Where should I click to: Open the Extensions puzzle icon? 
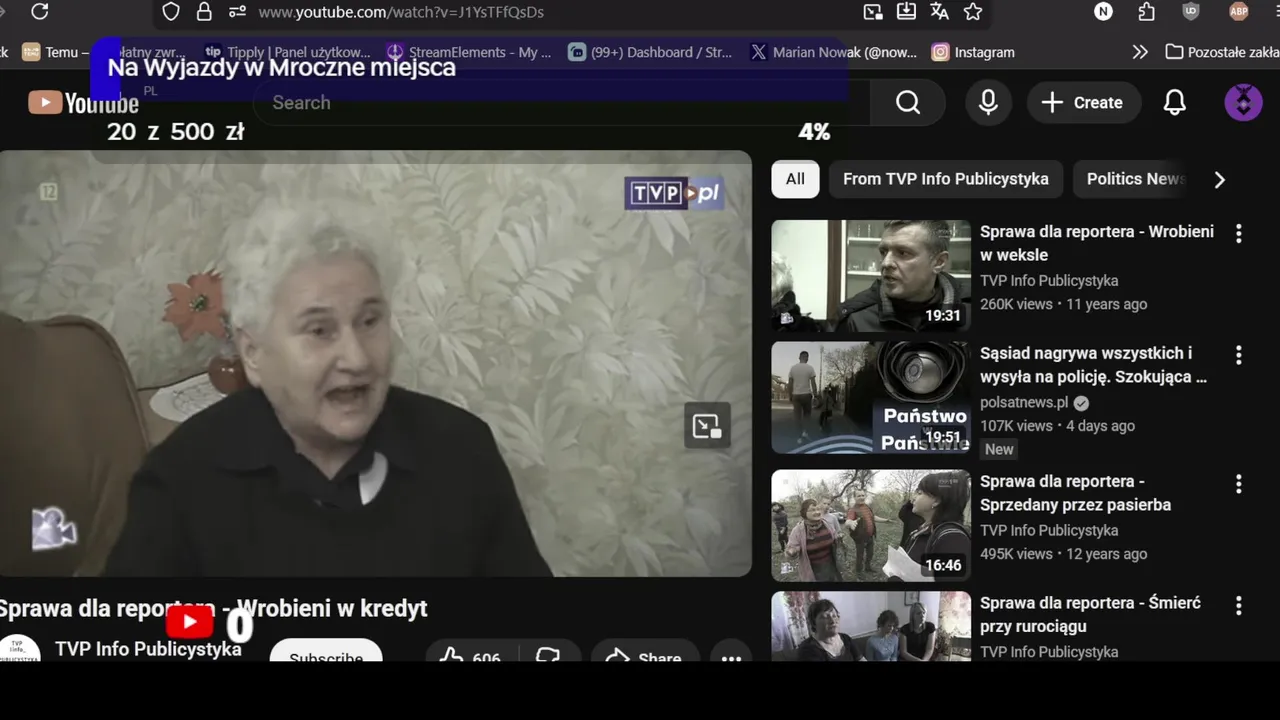1146,12
